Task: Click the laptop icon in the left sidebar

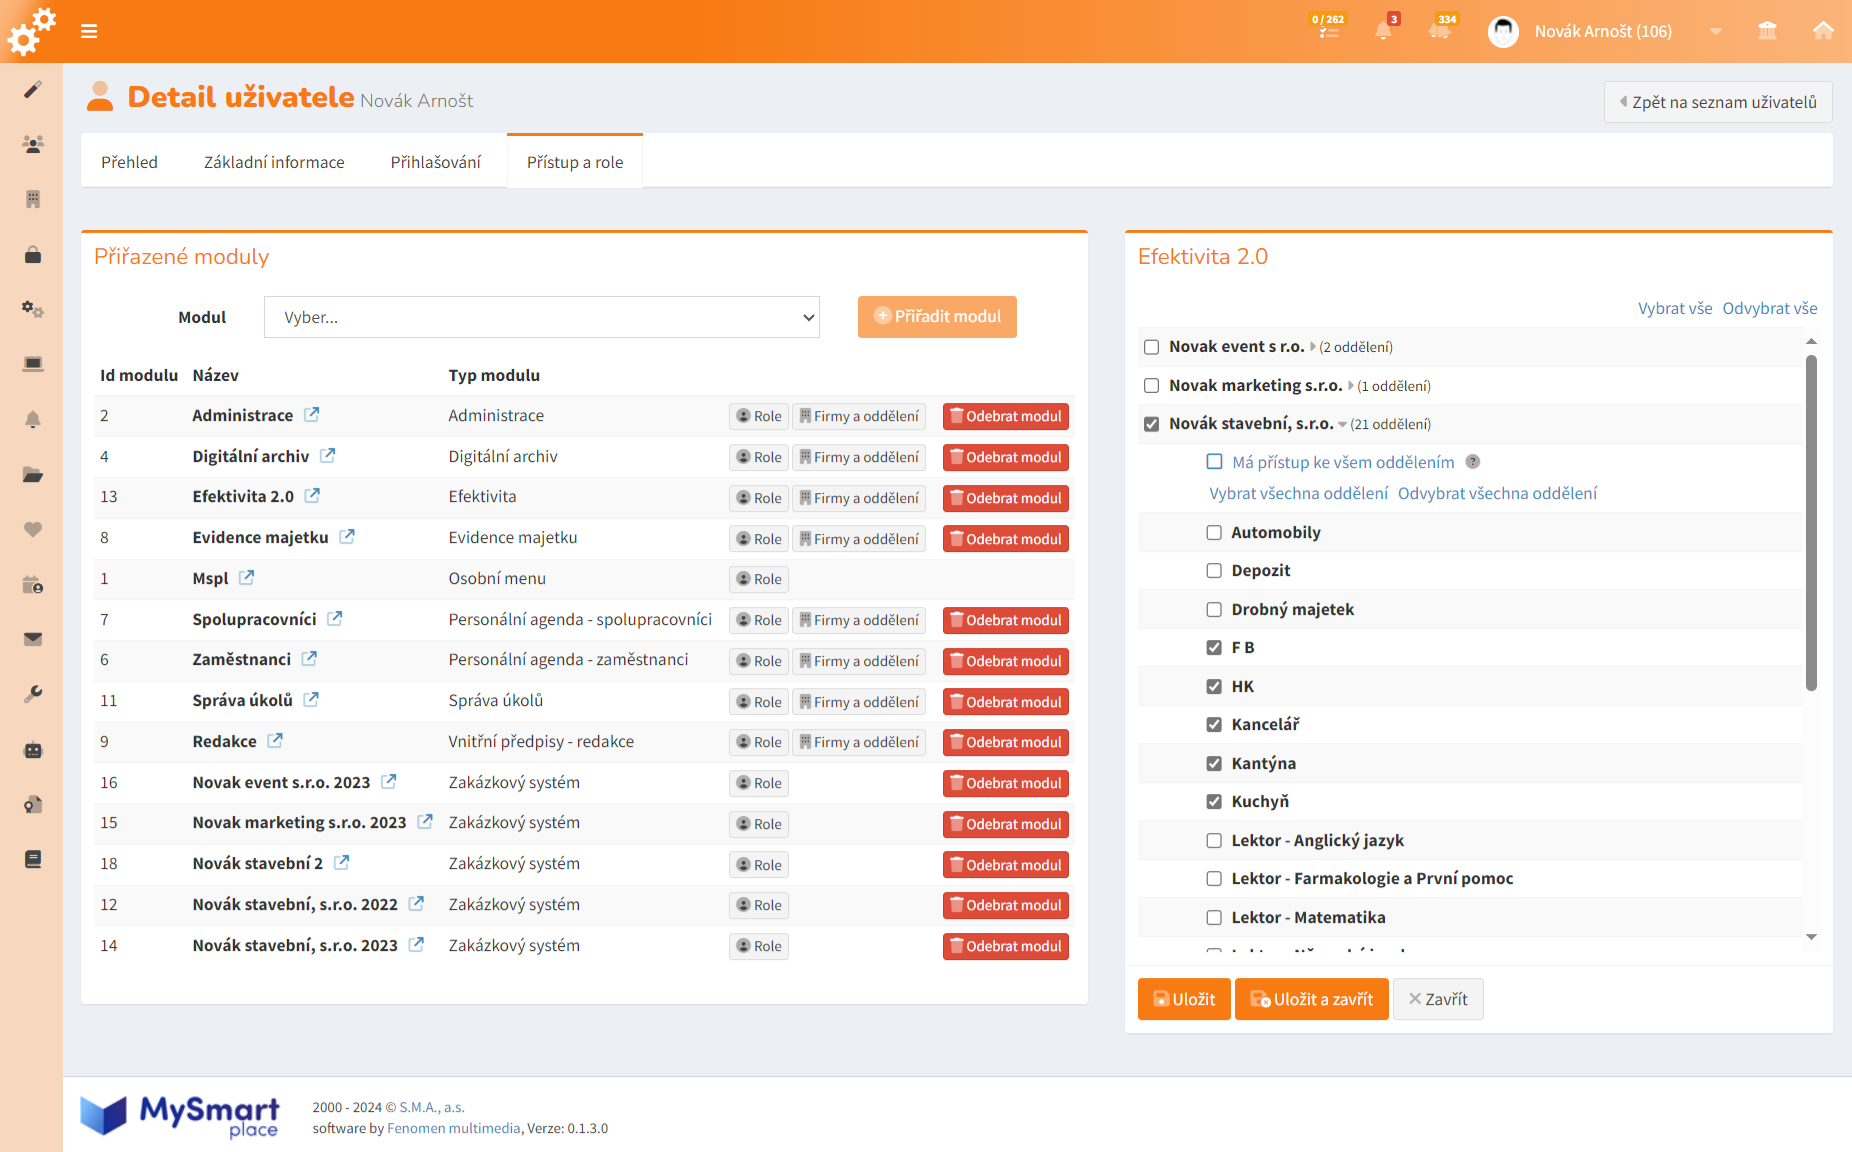Action: click(x=33, y=364)
